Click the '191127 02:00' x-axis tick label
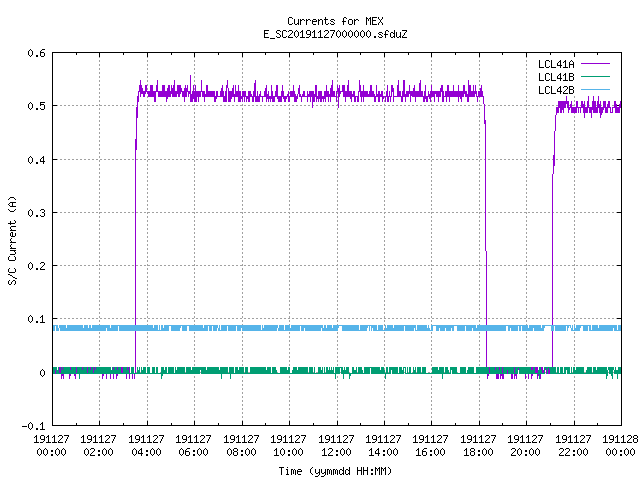 (98, 446)
